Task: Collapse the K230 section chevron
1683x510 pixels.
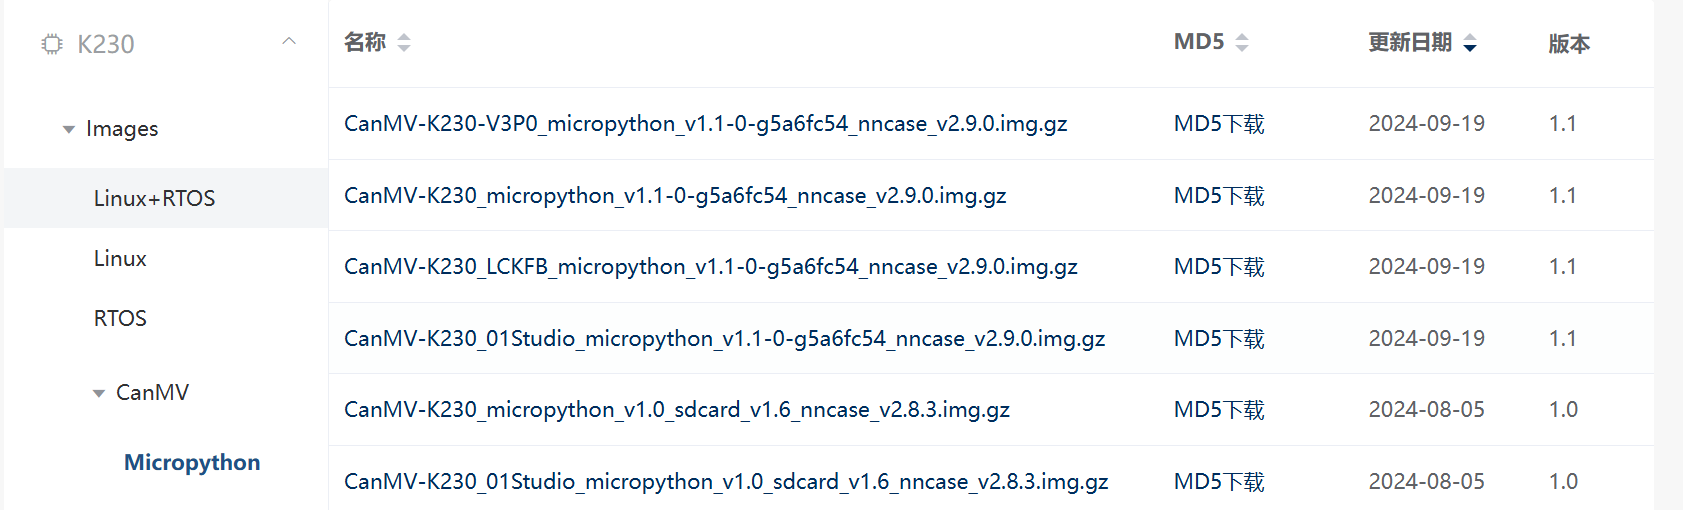Action: [289, 42]
